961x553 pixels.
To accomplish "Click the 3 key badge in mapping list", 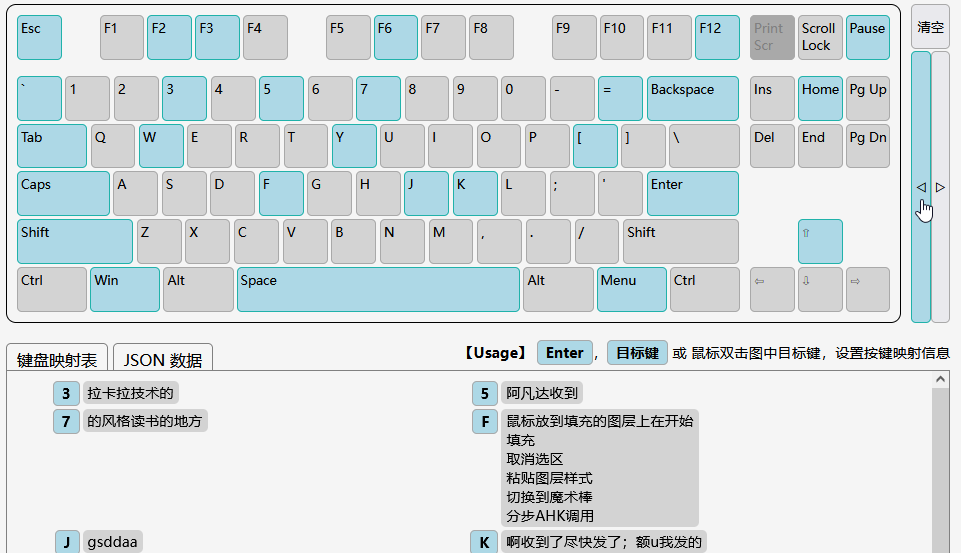I will pyautogui.click(x=66, y=394).
